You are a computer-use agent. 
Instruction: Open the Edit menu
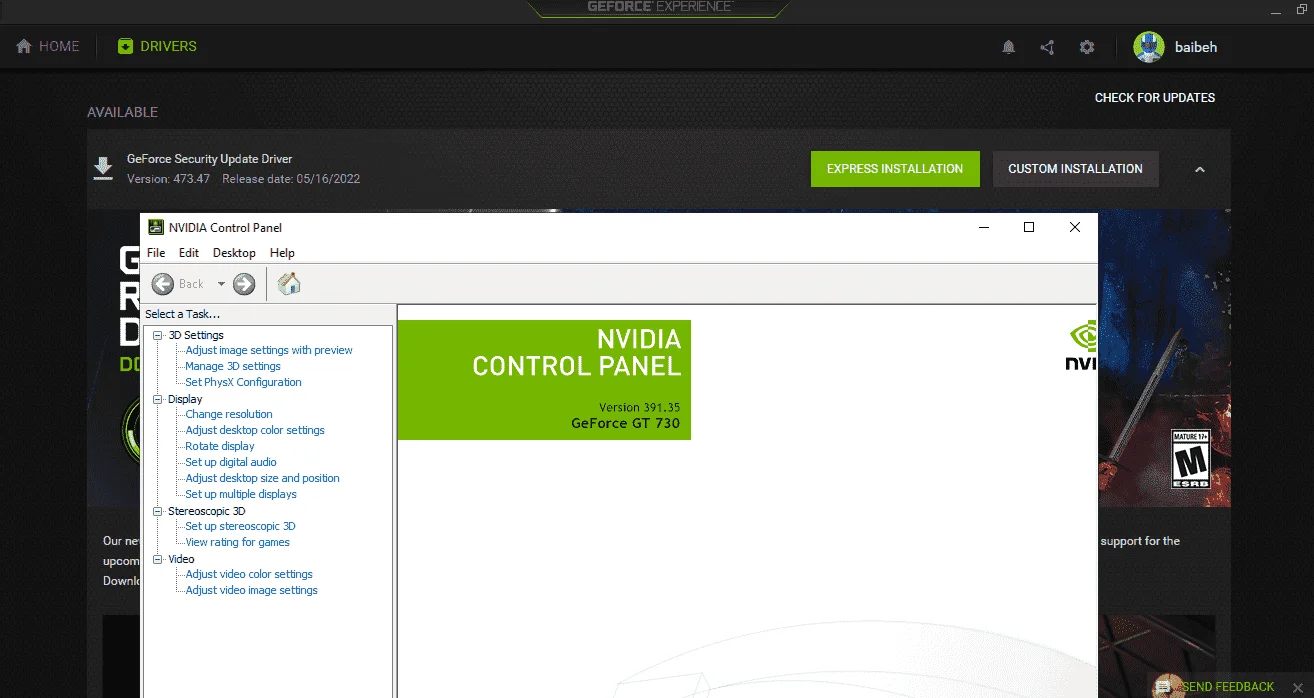tap(189, 253)
